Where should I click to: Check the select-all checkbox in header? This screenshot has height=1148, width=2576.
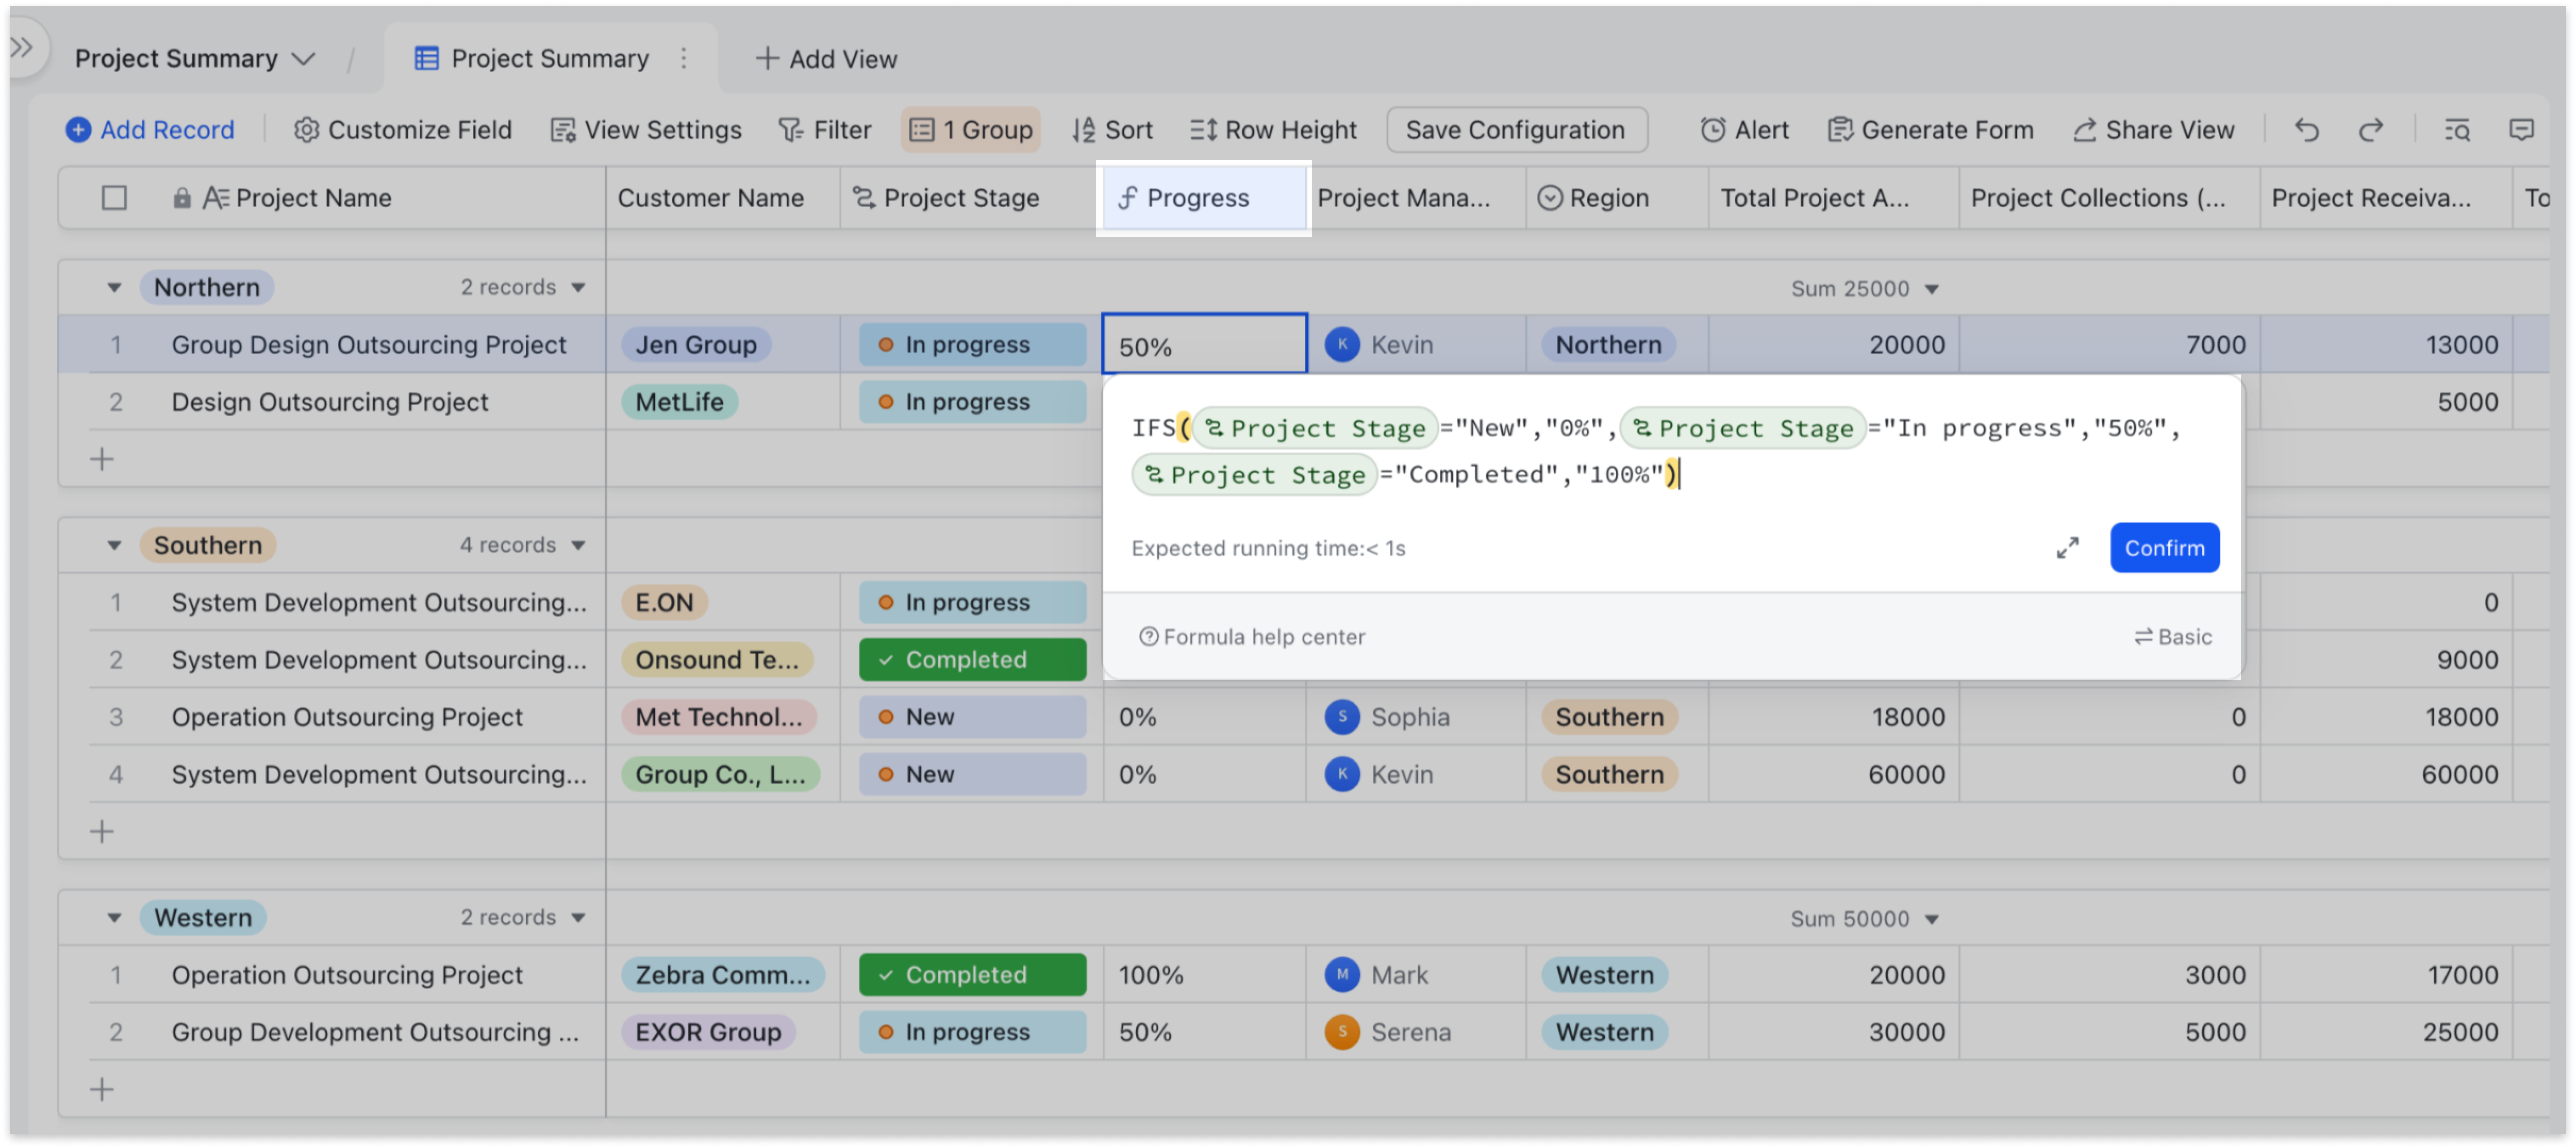(x=114, y=197)
